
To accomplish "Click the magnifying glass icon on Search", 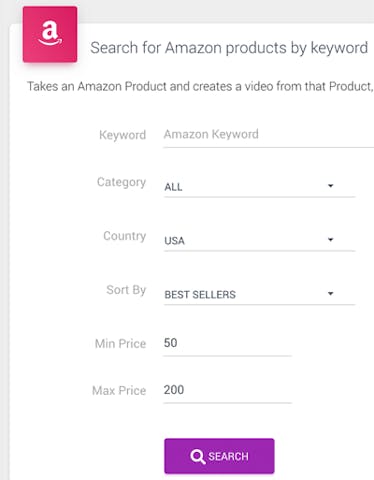I will 198,456.
